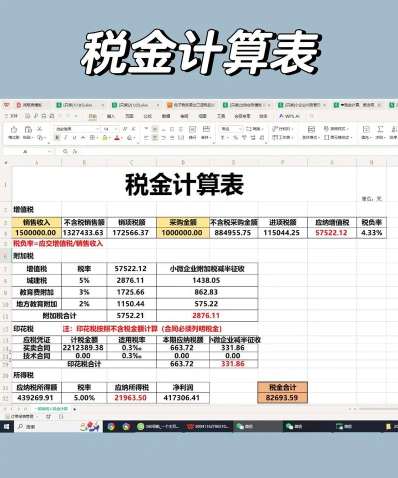Click the yellow fill color swatch
Viewport: 398px width, 478px height.
click(105, 138)
